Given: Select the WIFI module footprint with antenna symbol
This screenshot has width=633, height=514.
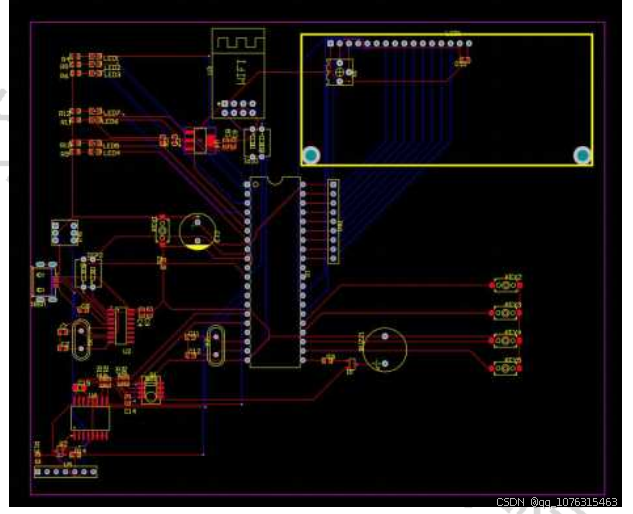Looking at the screenshot, I should coord(238,73).
